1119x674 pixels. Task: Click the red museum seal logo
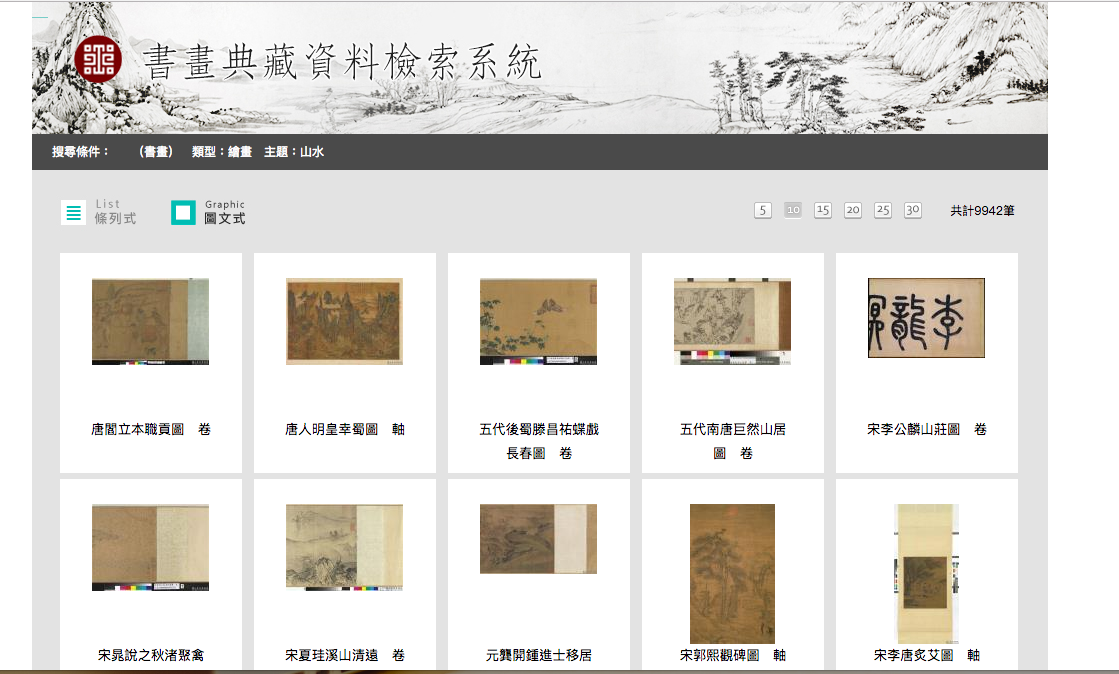[x=98, y=59]
